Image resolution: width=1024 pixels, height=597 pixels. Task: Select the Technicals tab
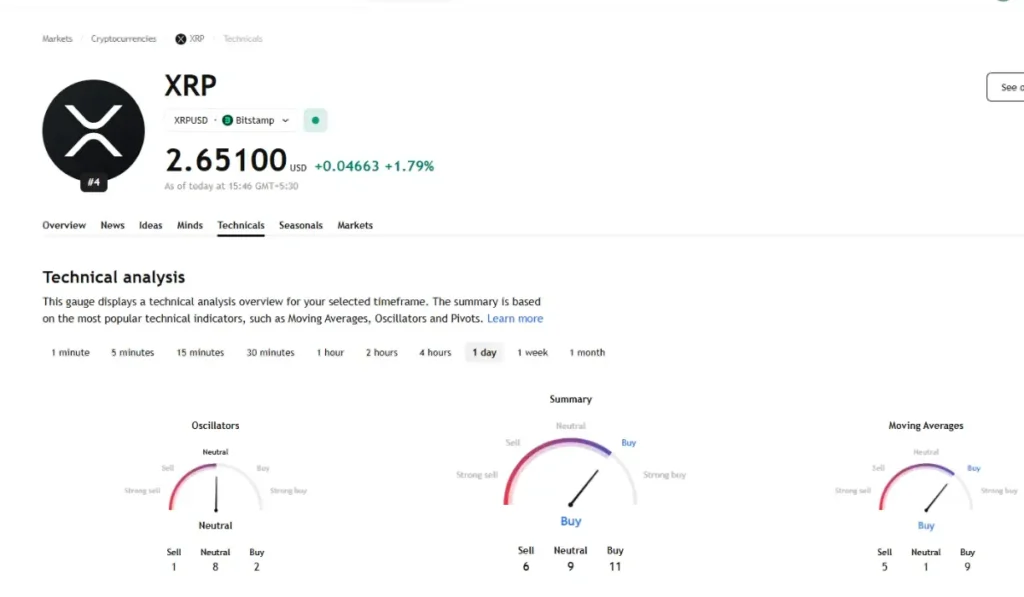241,225
